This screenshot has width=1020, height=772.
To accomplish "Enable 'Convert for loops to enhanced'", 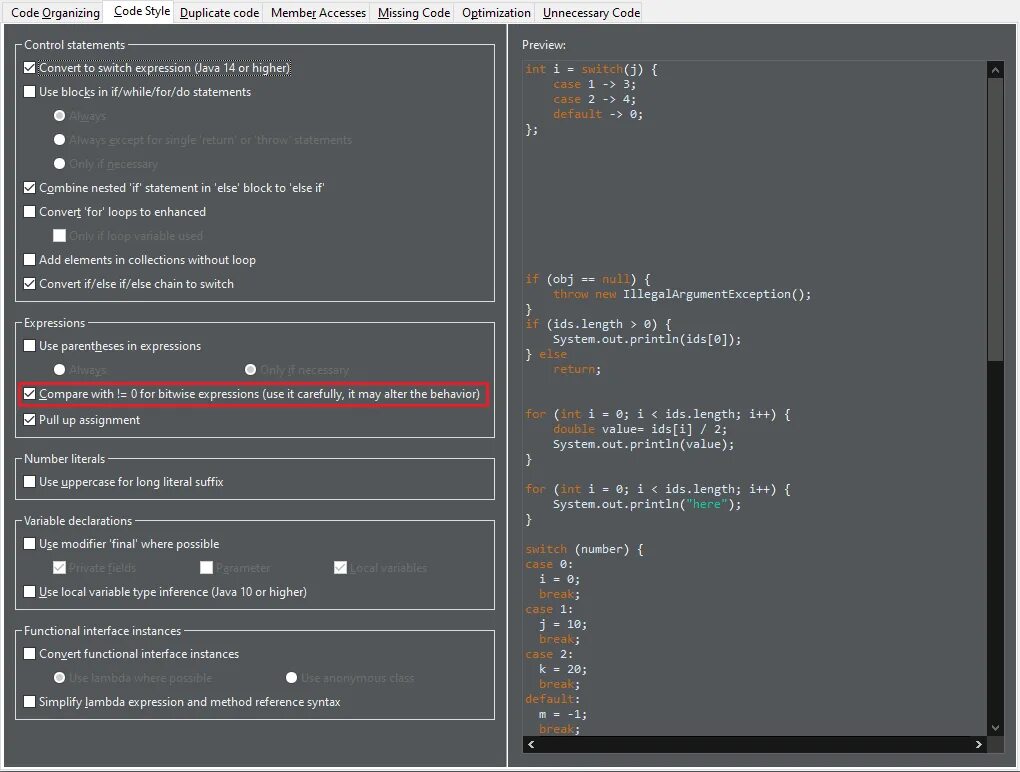I will tap(30, 211).
